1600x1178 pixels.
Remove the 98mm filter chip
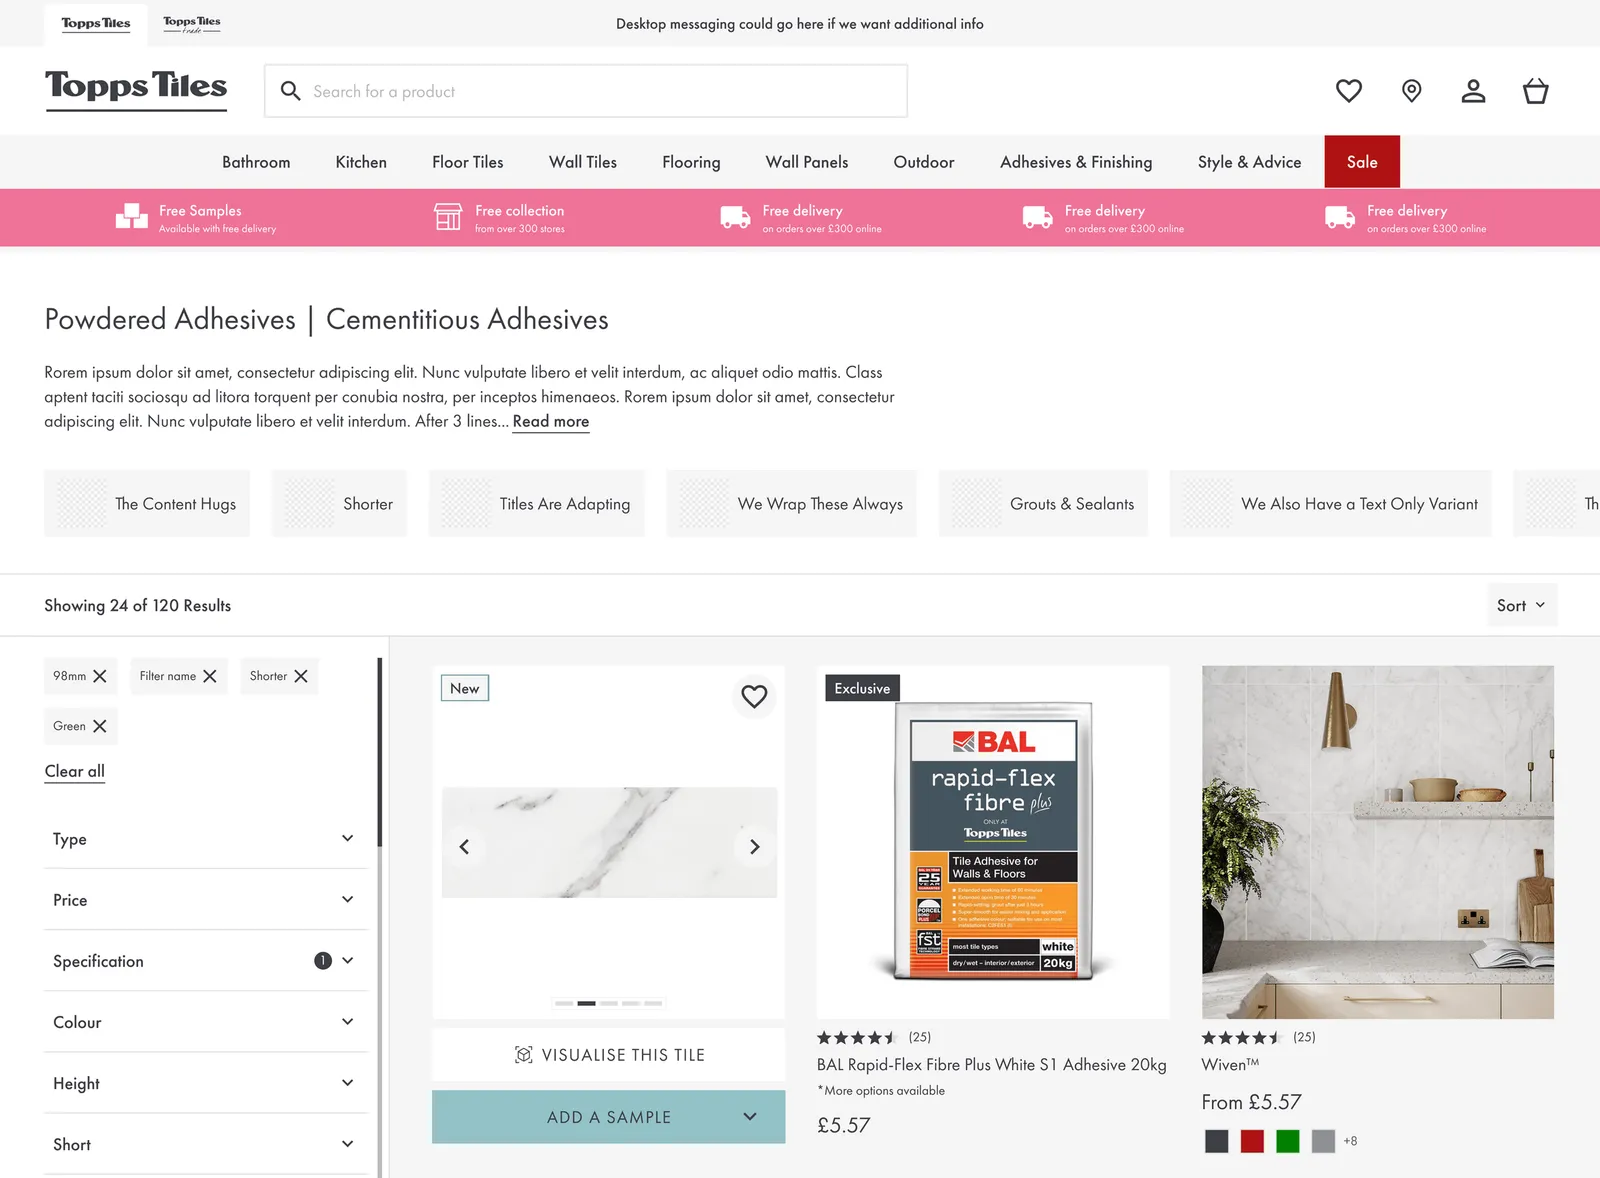click(100, 676)
